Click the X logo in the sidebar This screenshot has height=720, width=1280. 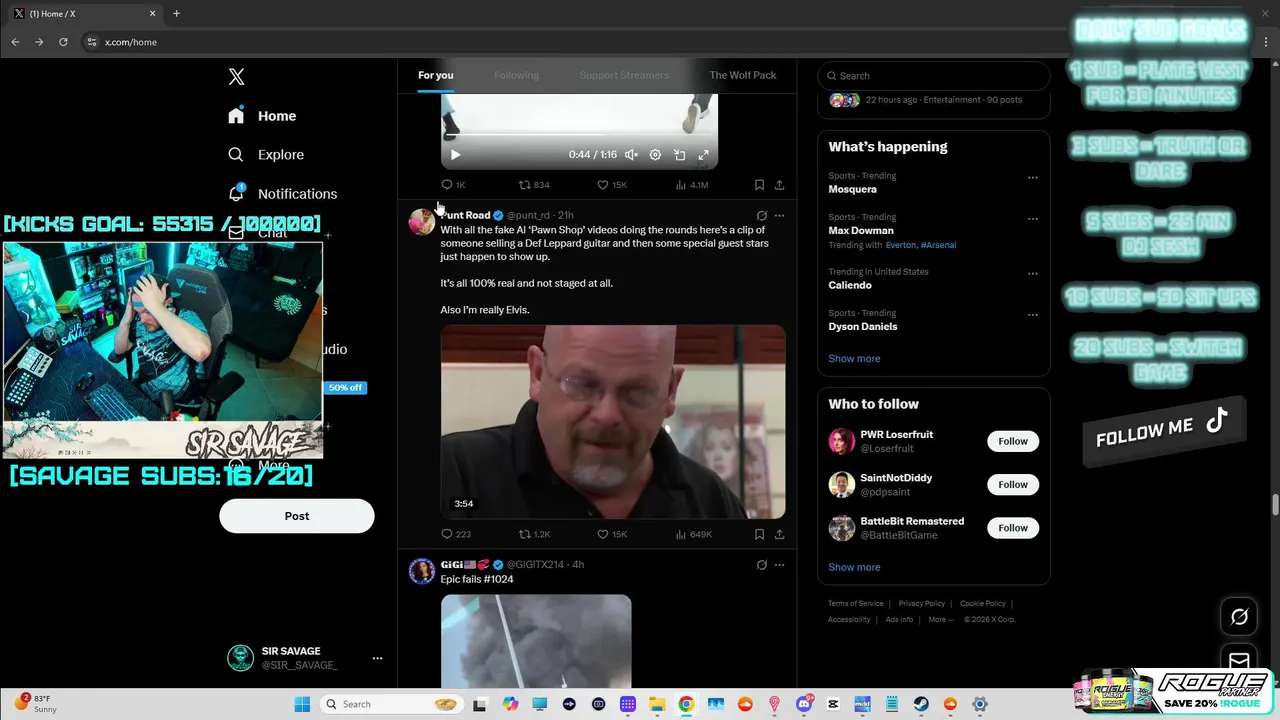click(236, 77)
